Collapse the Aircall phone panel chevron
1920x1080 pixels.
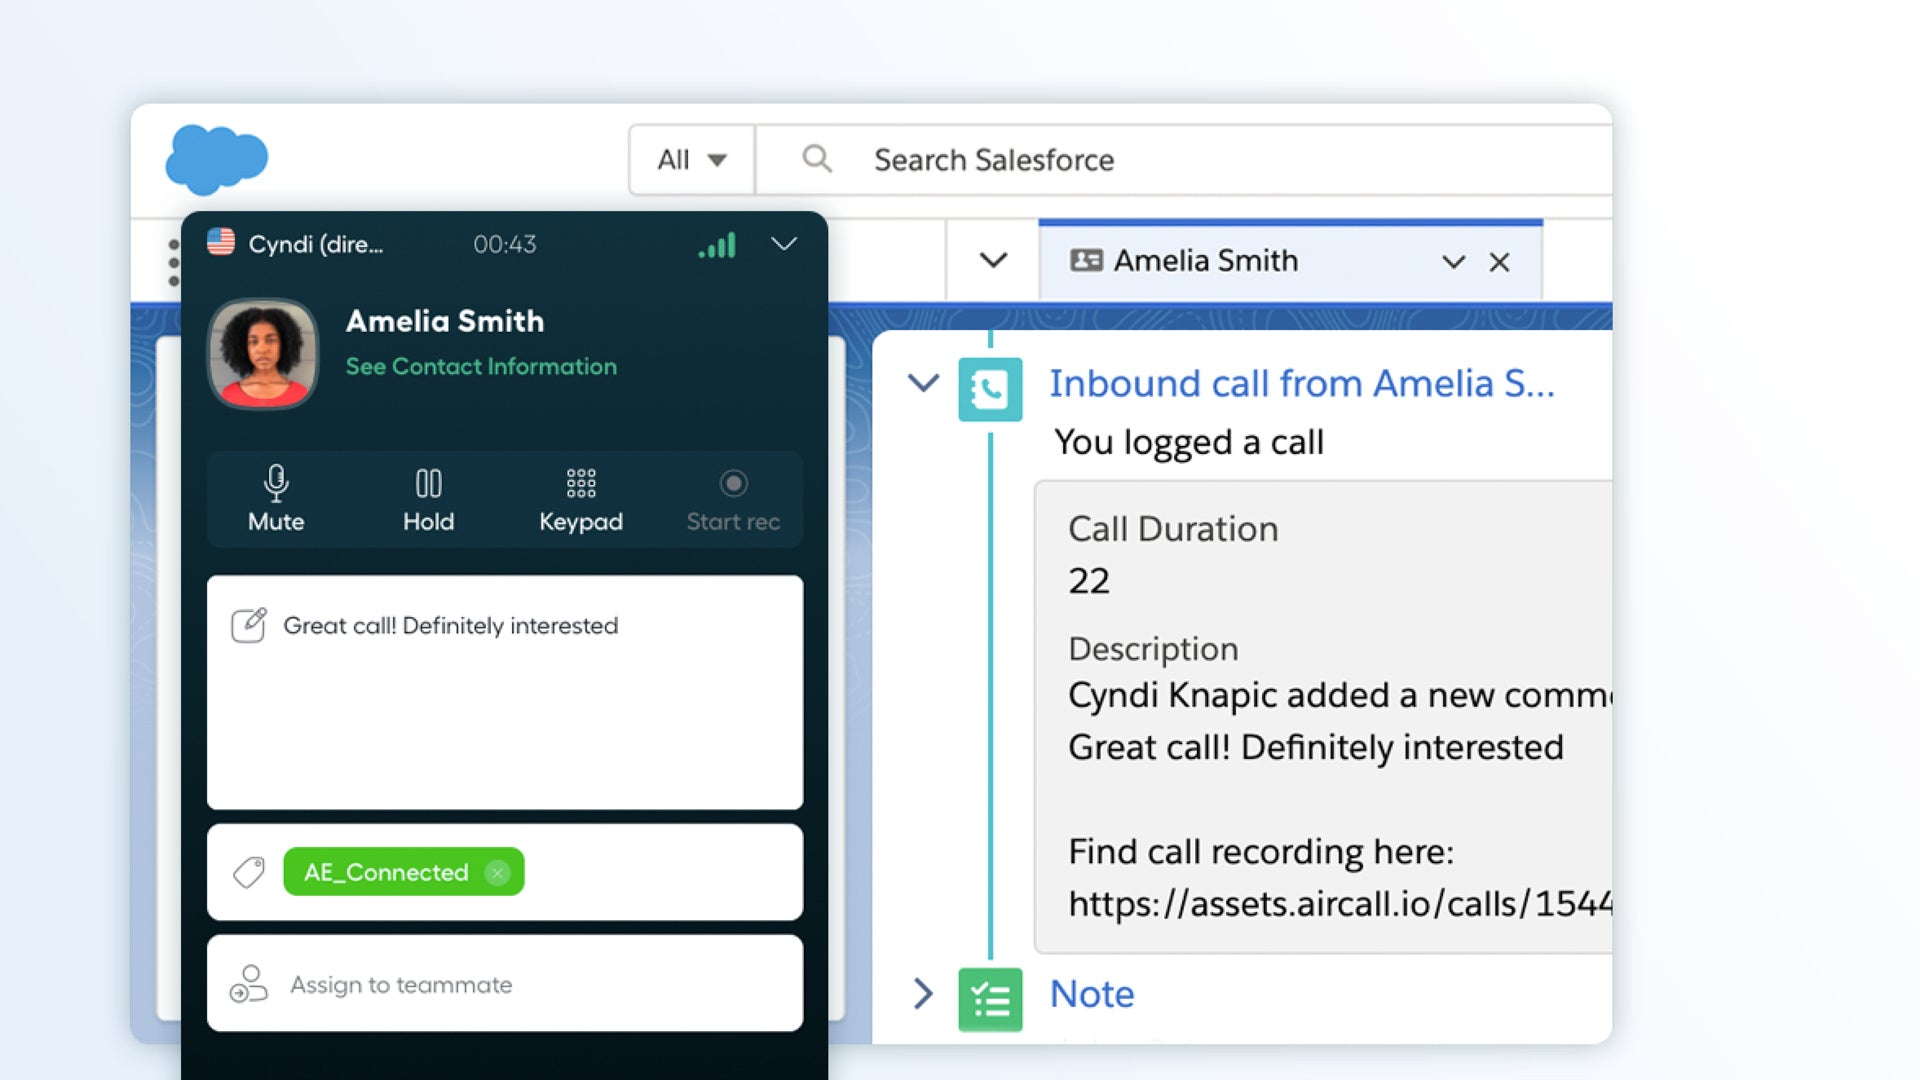coord(784,244)
